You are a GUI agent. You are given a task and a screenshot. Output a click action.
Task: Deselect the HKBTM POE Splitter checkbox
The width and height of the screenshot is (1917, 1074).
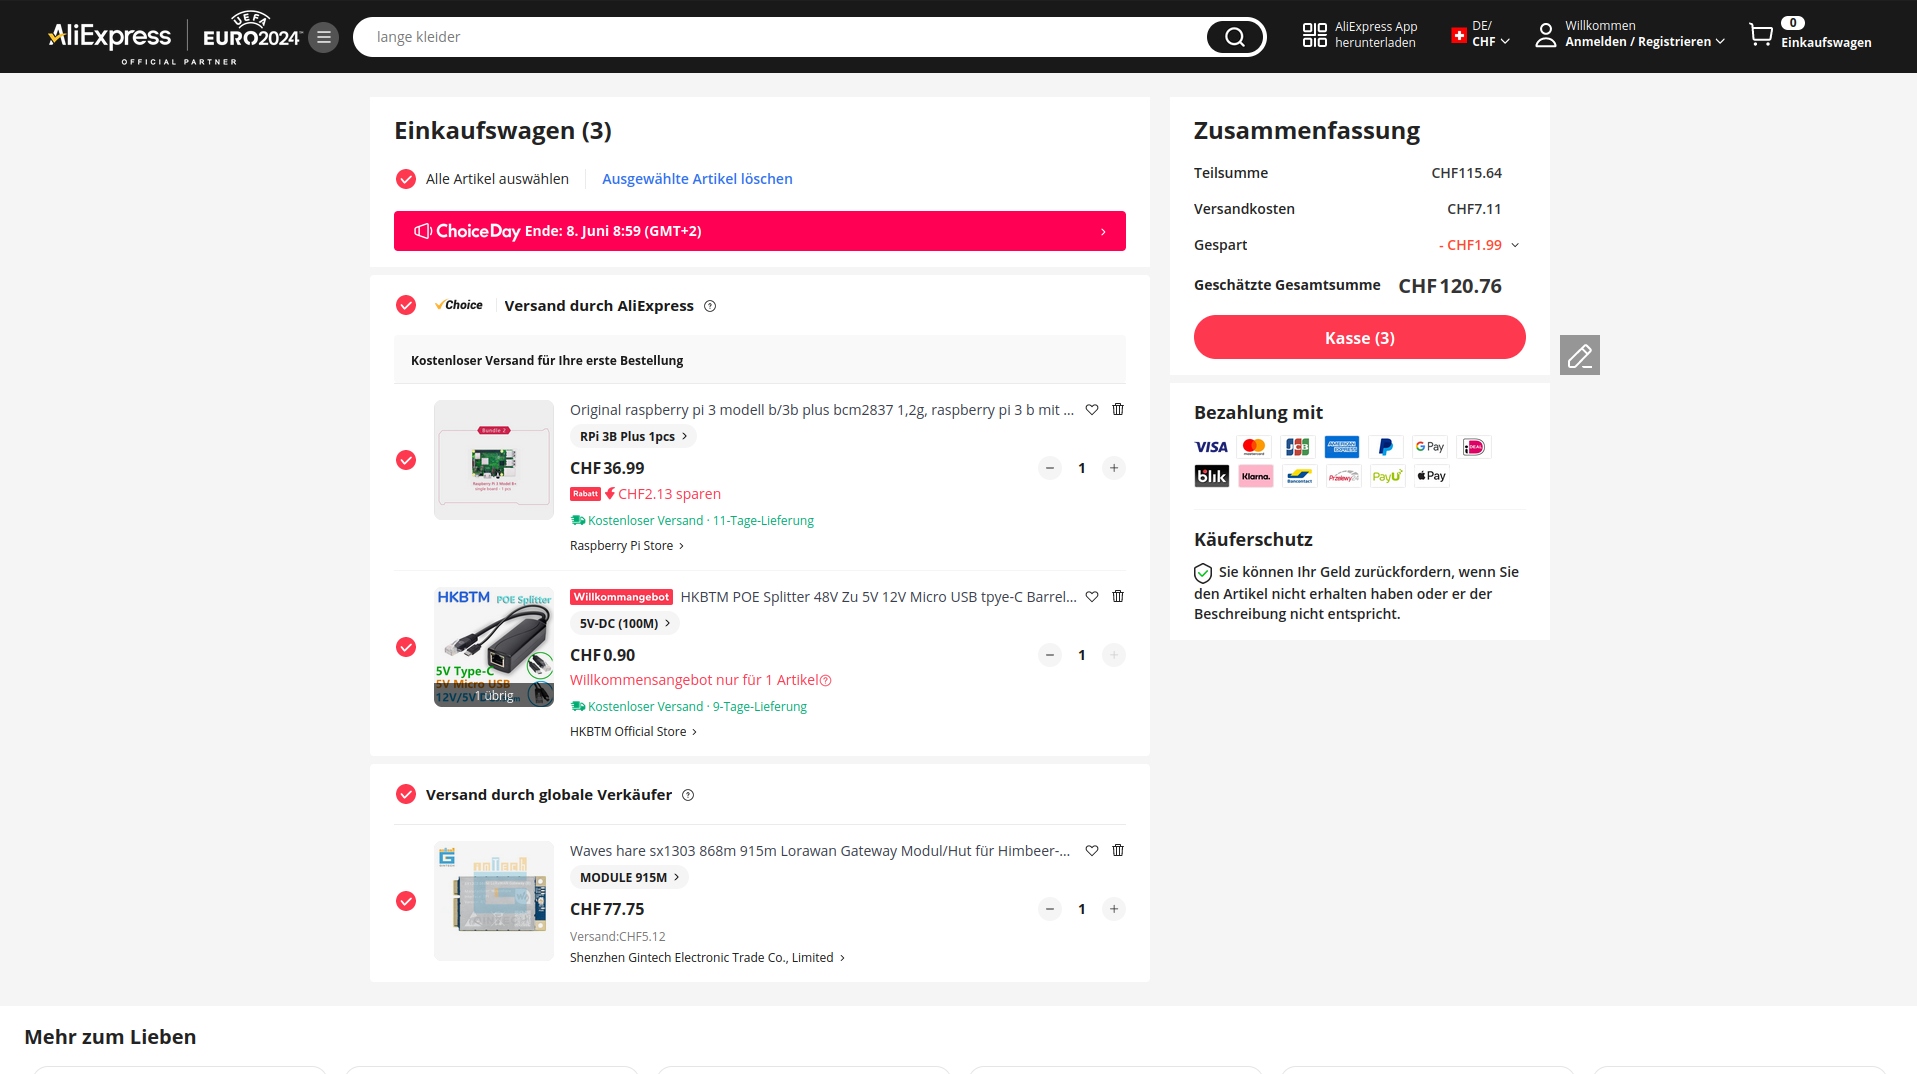point(406,647)
